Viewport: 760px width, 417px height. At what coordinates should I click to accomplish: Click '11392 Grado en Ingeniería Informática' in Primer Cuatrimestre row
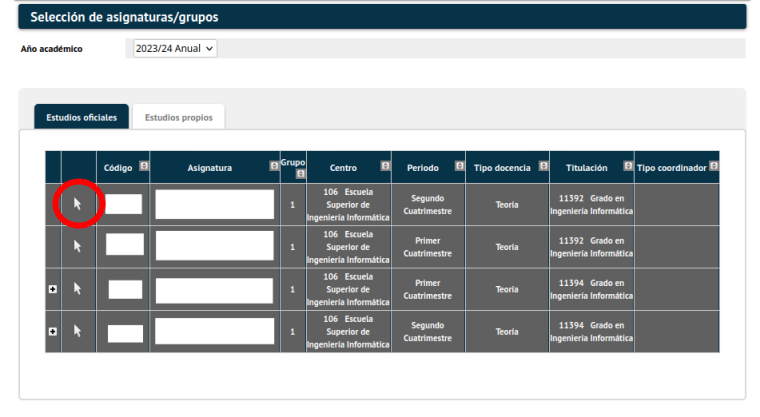(x=591, y=247)
